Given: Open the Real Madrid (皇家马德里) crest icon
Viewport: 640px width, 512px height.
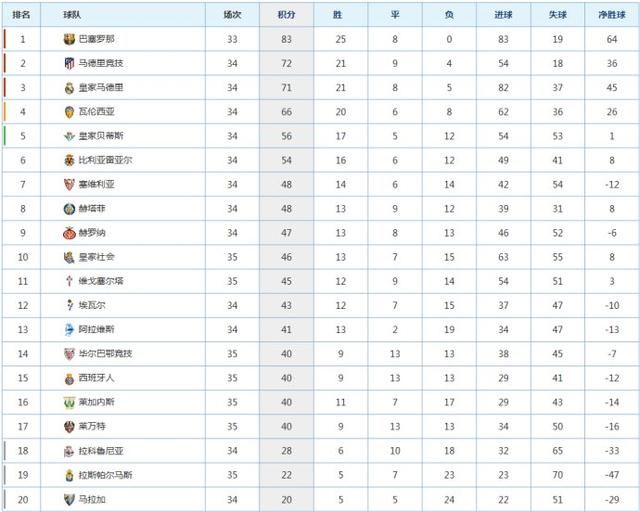Looking at the screenshot, I should pyautogui.click(x=68, y=87).
